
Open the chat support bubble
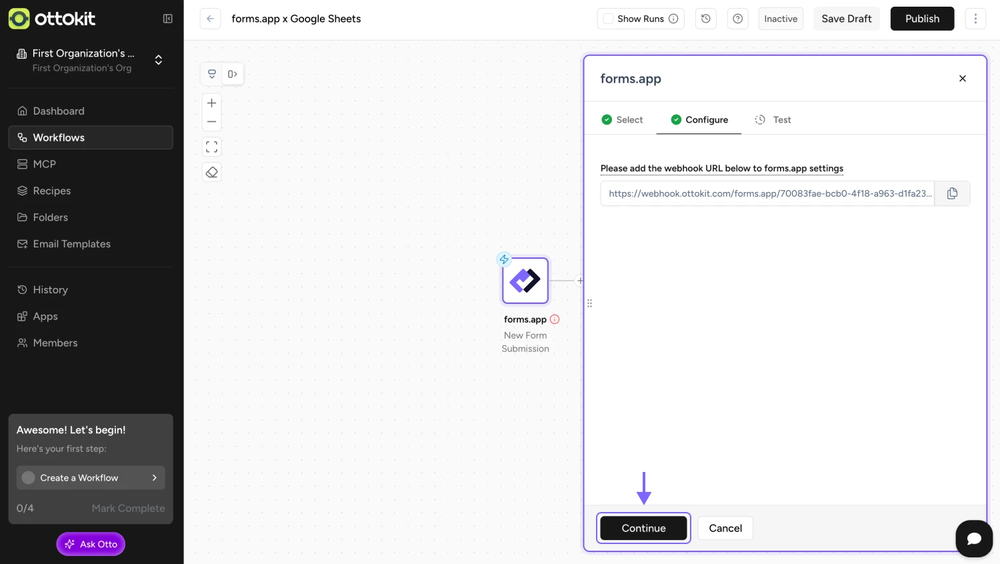(x=974, y=538)
